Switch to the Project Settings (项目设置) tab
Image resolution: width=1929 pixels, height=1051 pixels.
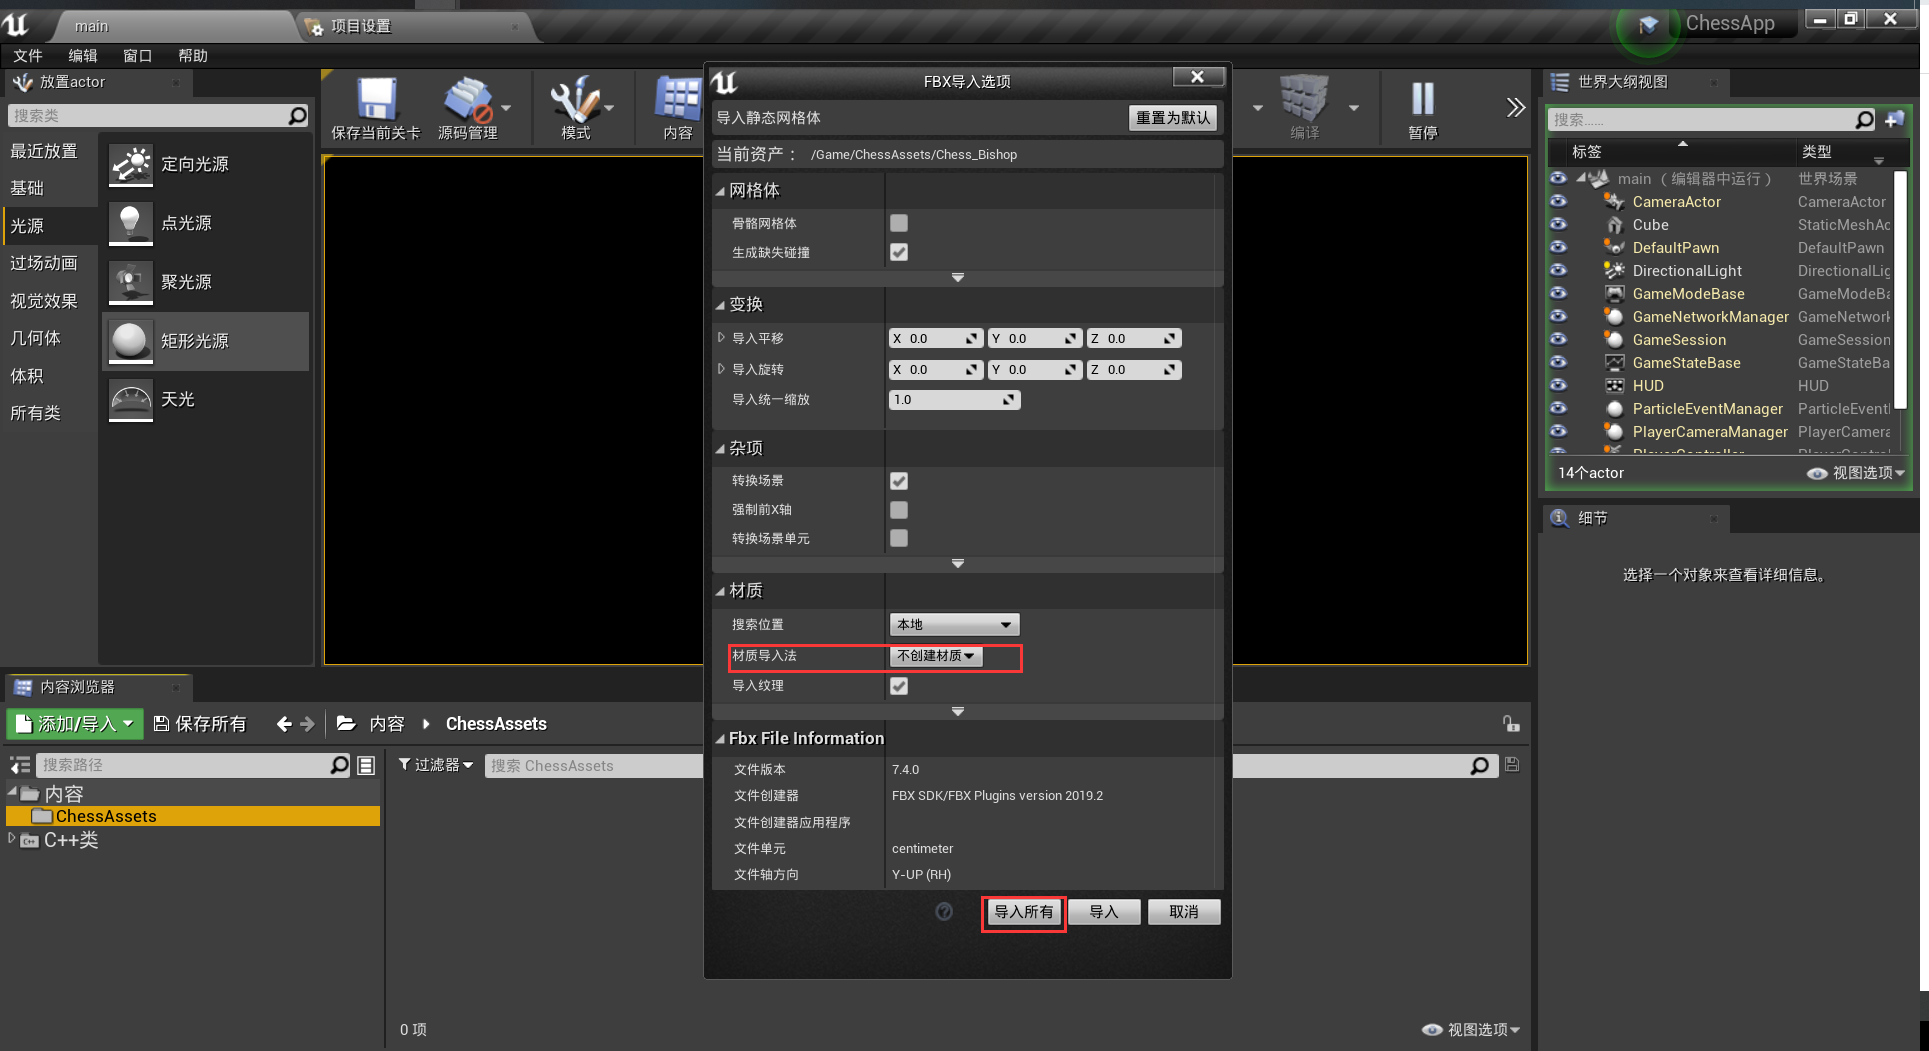pyautogui.click(x=361, y=26)
